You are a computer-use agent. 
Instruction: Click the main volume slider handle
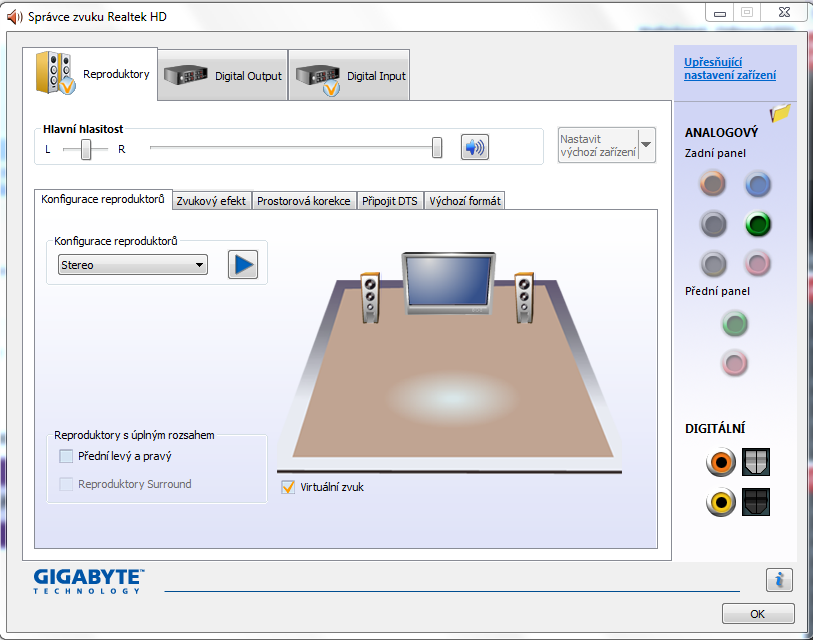coord(437,147)
